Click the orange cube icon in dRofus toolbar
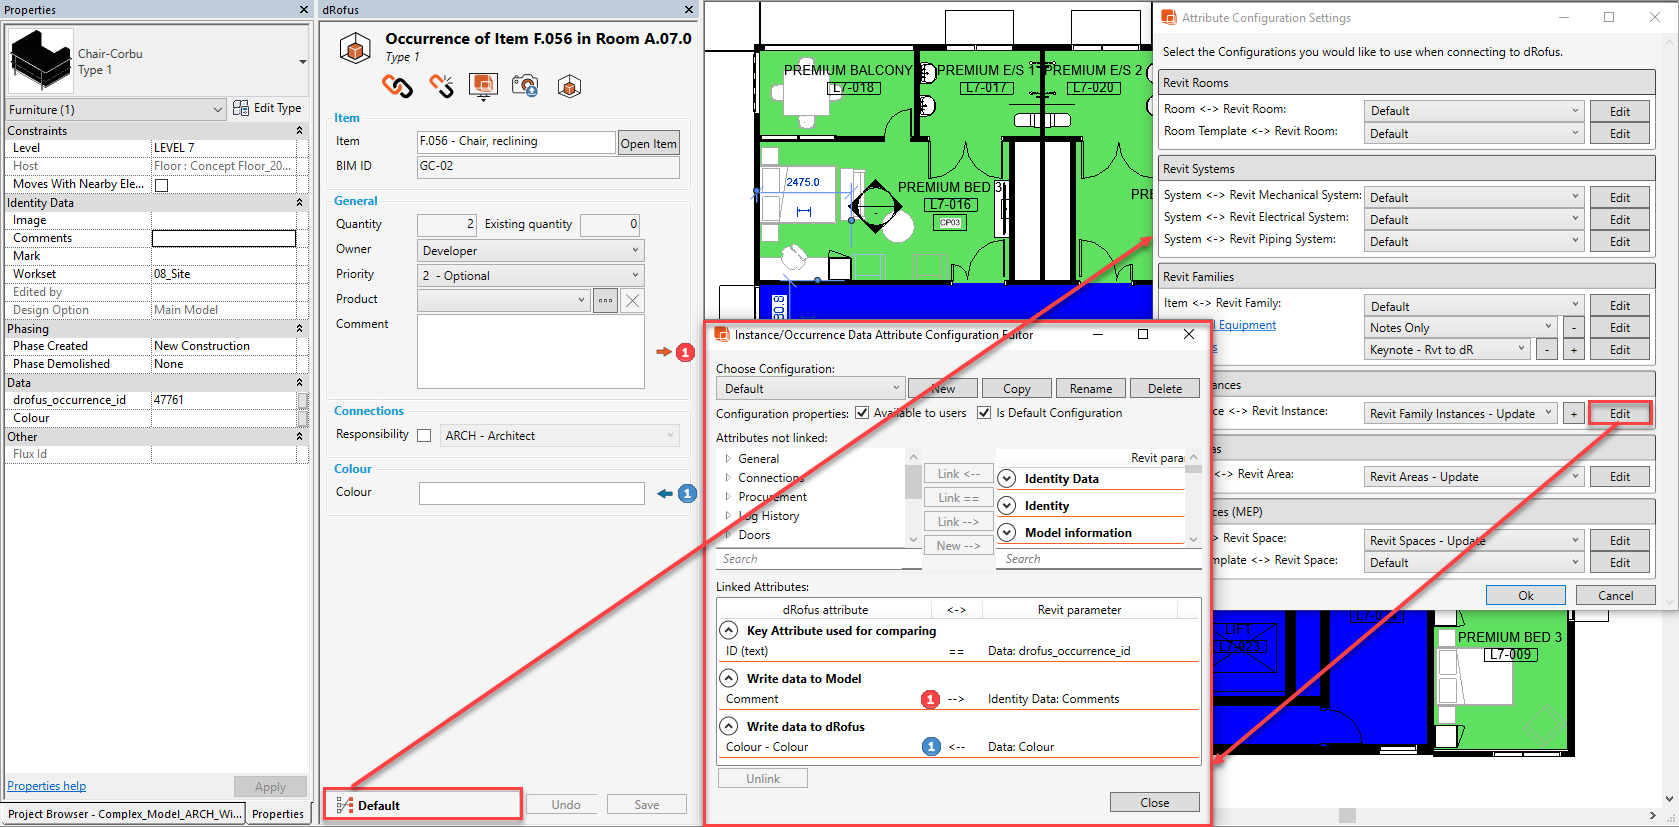The image size is (1679, 827). (x=569, y=87)
